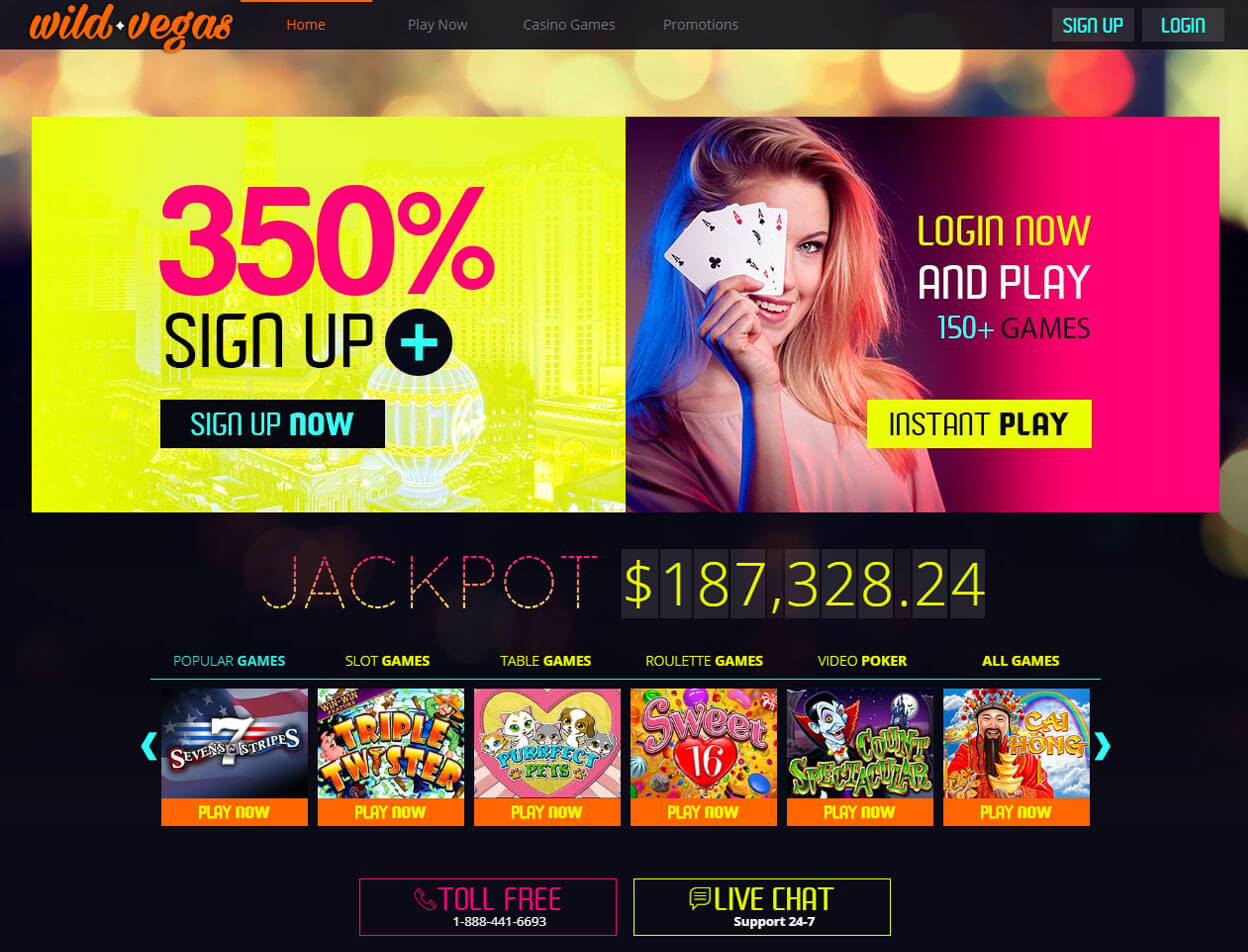Open the Promotions menu item

pos(701,25)
